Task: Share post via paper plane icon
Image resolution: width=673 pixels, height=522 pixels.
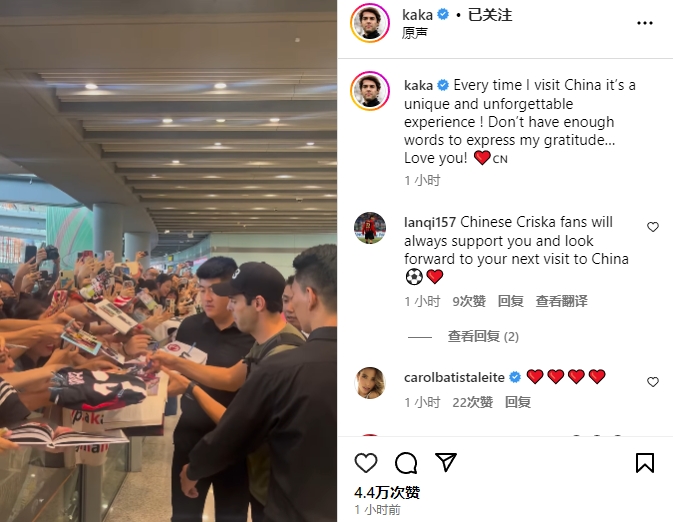Action: click(446, 462)
